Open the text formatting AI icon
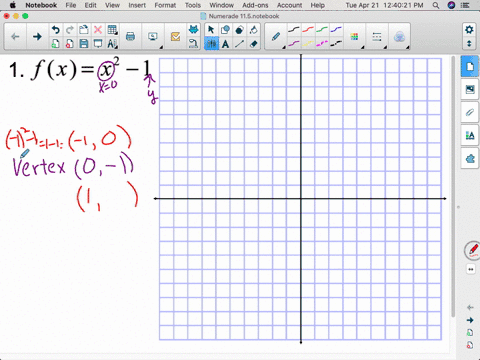Image resolution: width=480 pixels, height=360 pixels. (112, 44)
